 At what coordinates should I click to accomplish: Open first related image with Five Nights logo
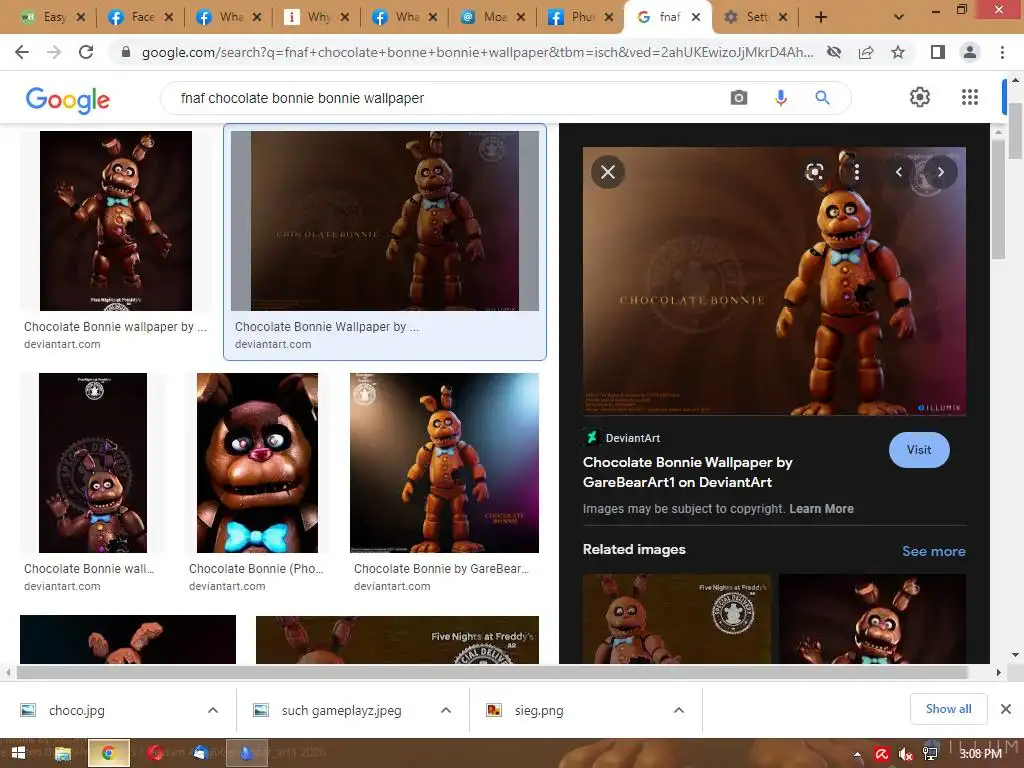[677, 619]
